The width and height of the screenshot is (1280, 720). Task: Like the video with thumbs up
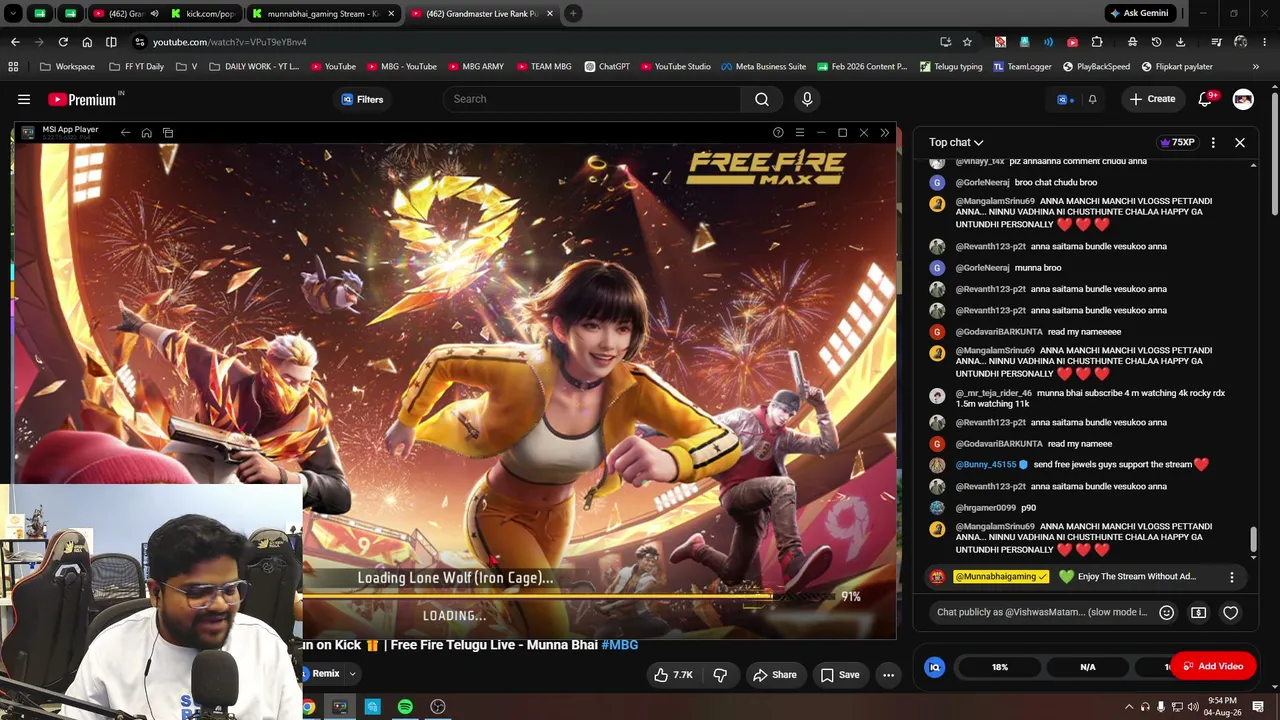[x=673, y=675]
